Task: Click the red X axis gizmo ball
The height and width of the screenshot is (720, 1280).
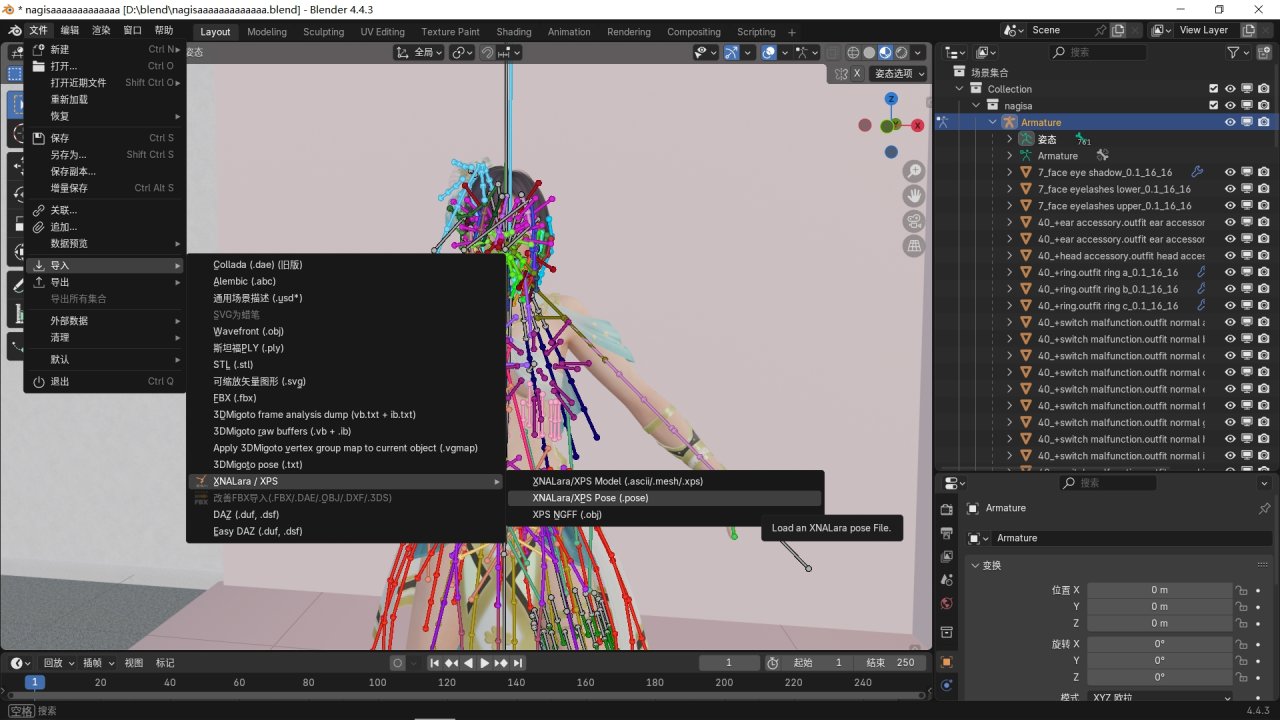Action: (917, 125)
